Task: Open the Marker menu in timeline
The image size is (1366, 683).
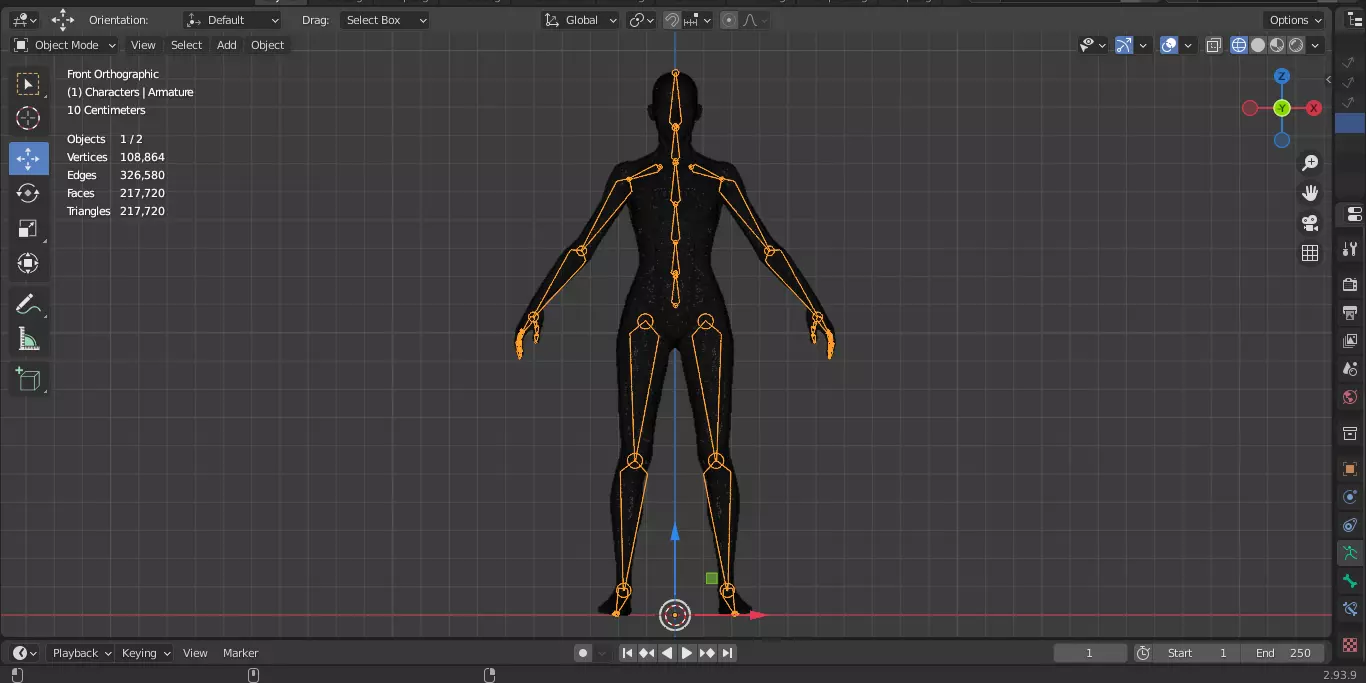Action: click(x=240, y=653)
